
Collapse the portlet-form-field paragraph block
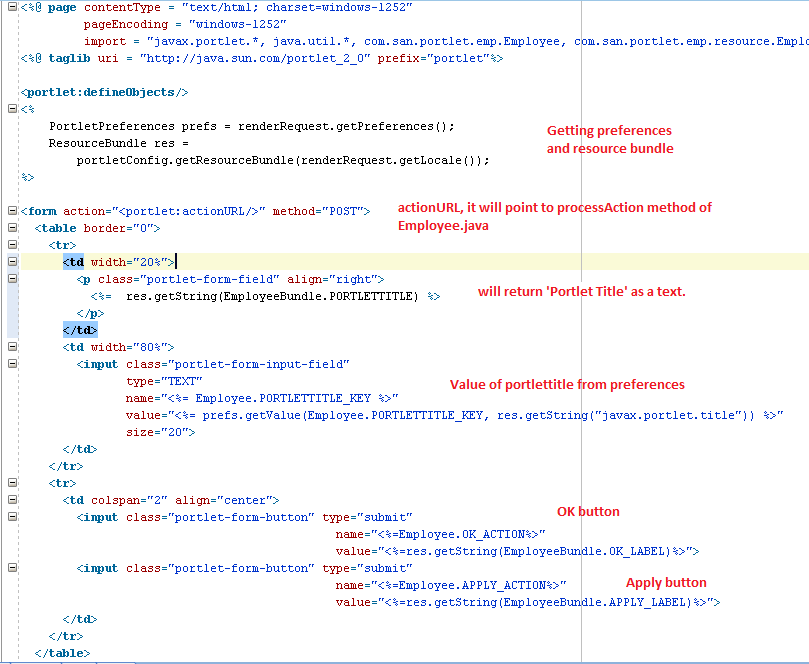point(11,279)
